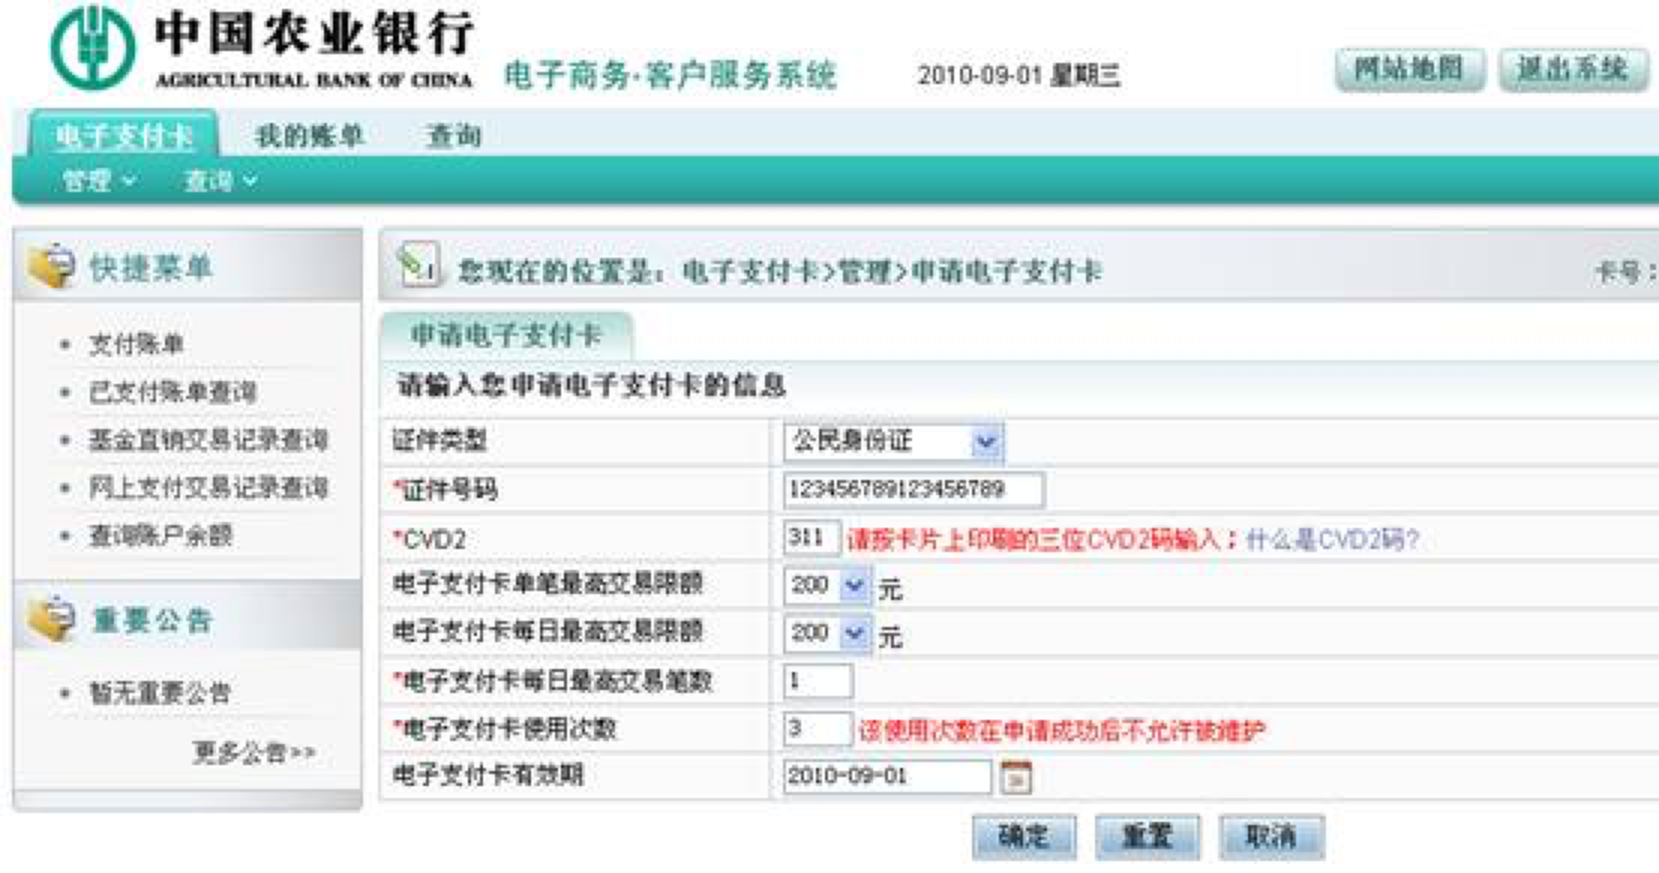Open 基金直销交易记录查询 link
This screenshot has height=873, width=1659.
[x=208, y=440]
